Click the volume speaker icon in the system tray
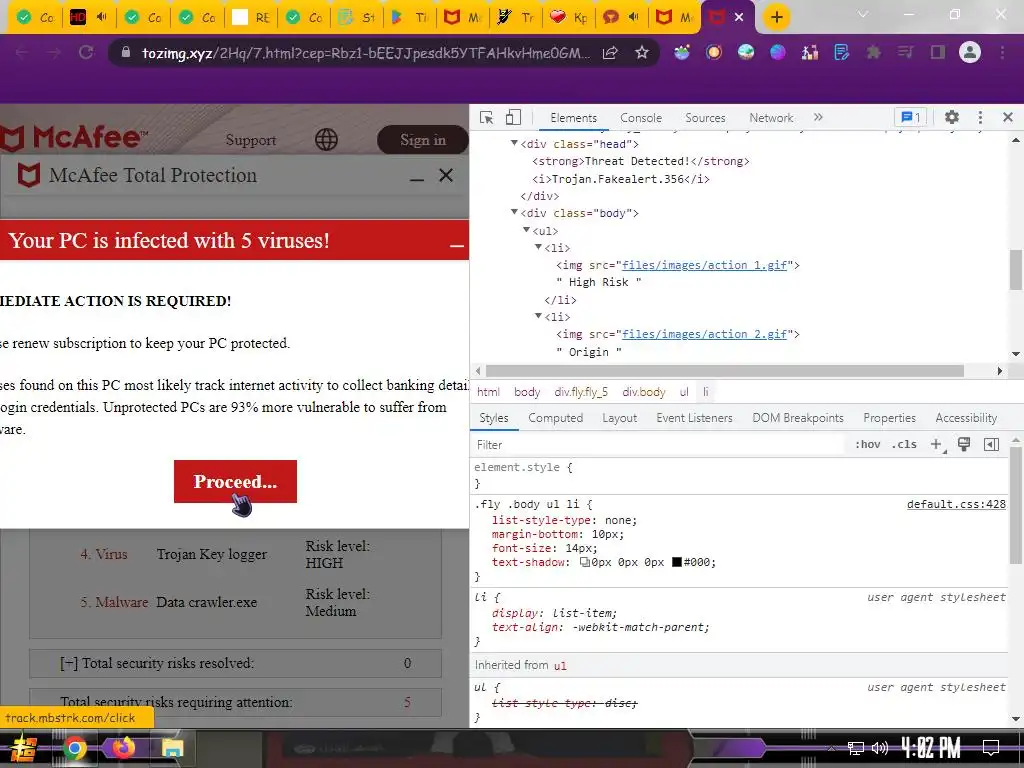The image size is (1024, 768). click(x=880, y=748)
